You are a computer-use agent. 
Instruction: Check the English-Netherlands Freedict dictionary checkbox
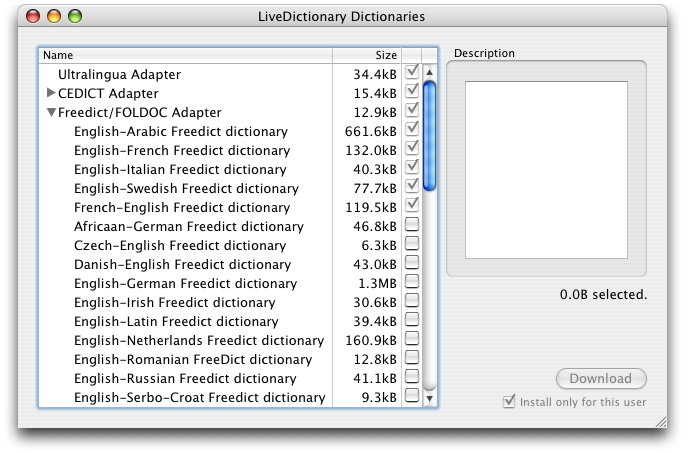click(412, 338)
